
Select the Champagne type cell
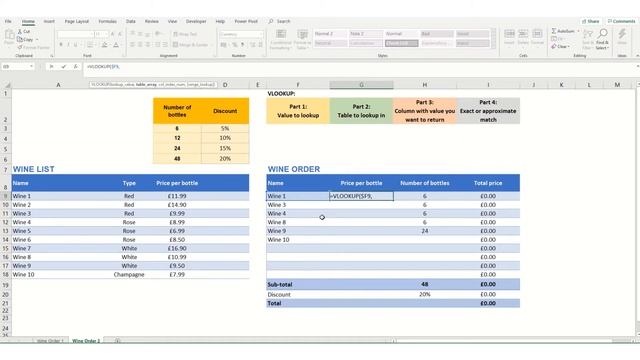(129, 275)
